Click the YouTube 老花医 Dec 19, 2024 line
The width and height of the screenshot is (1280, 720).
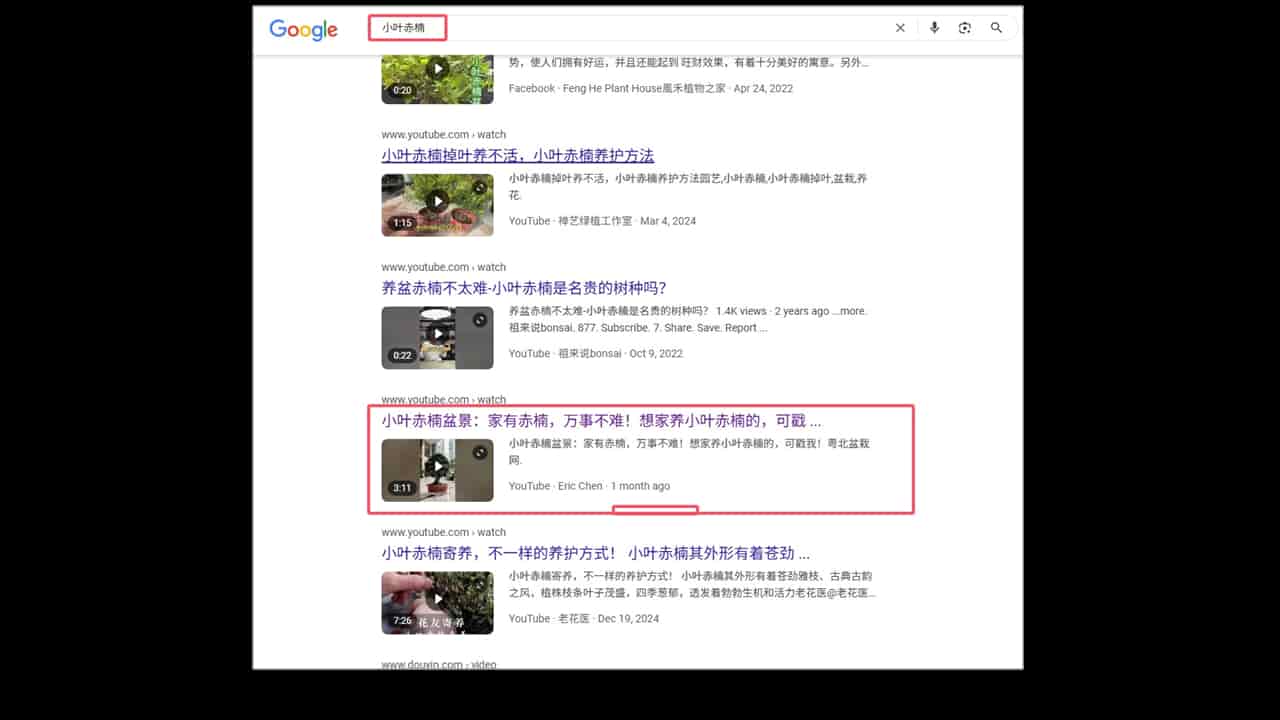(583, 618)
